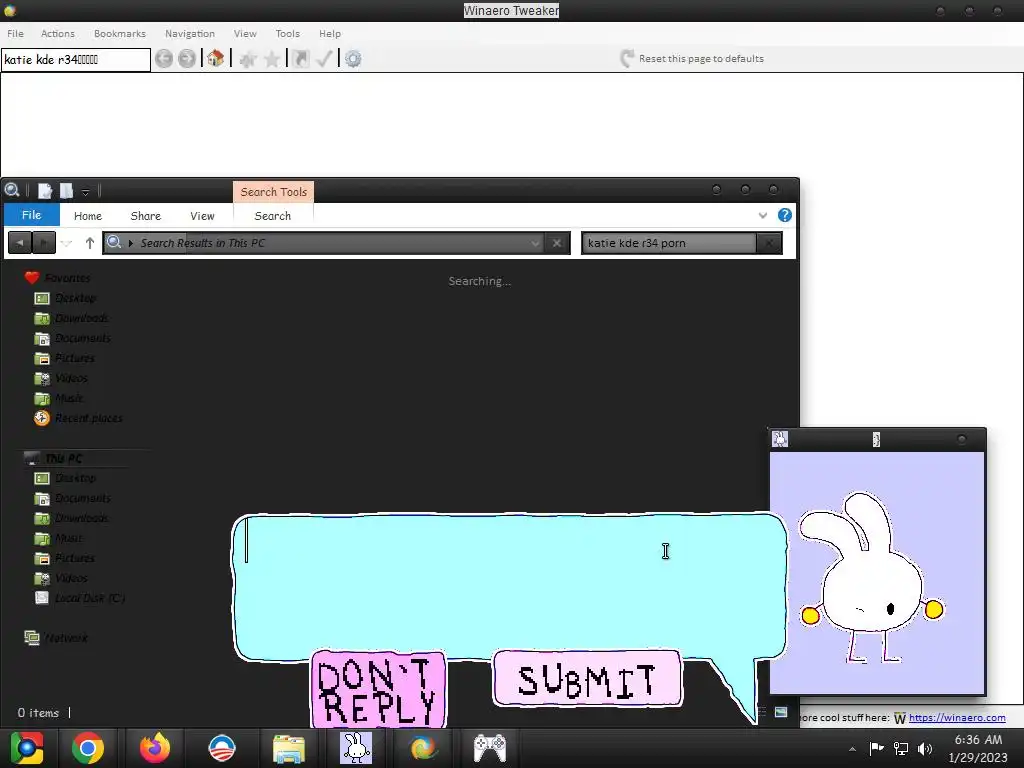The image size is (1024, 768).
Task: Switch to the Explorer View ribbon tab
Action: click(202, 216)
